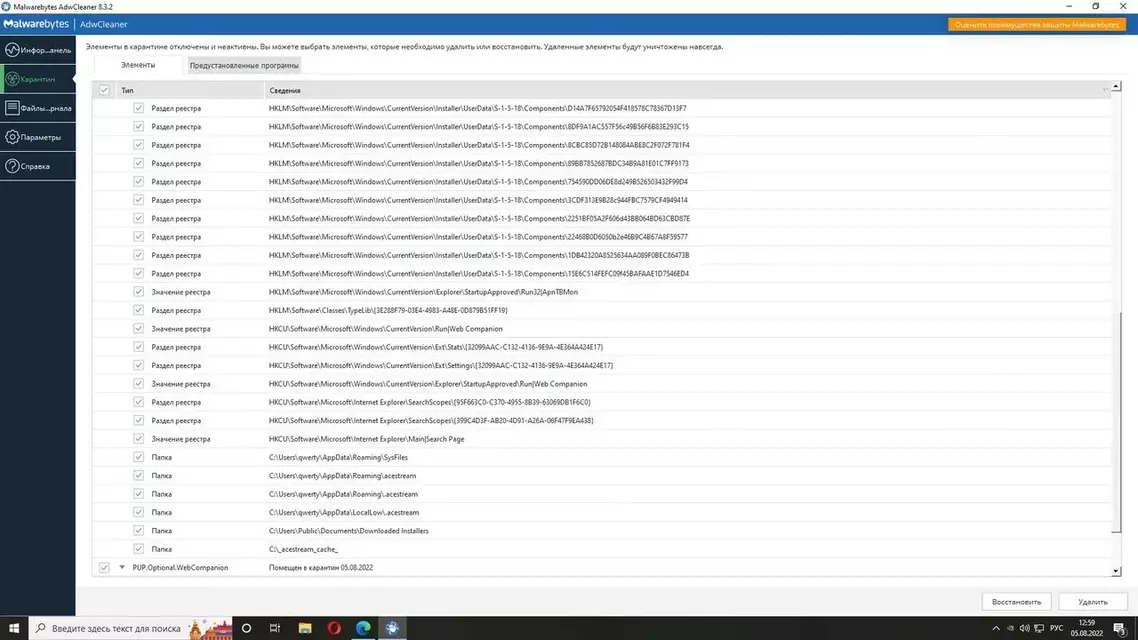Open the Параметры settings section

[38, 137]
